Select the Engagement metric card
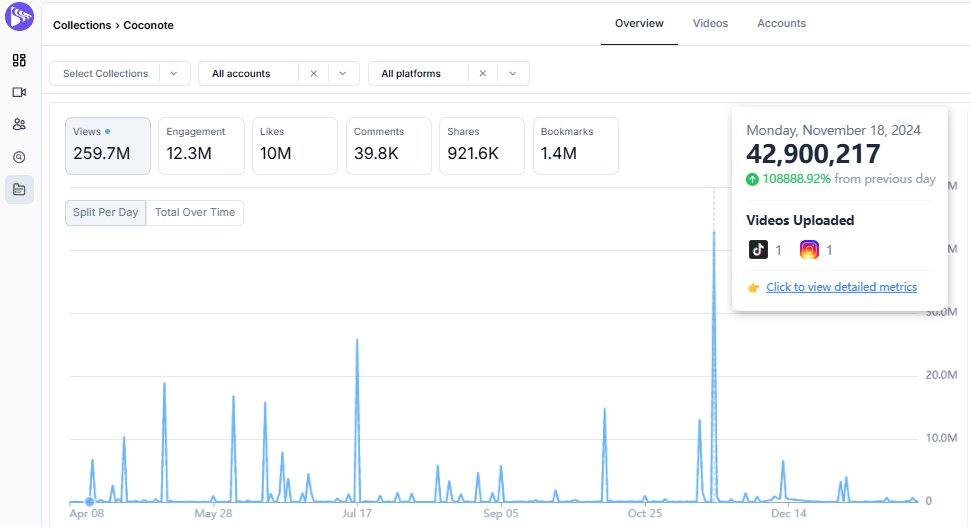The height and width of the screenshot is (527, 971). point(201,146)
